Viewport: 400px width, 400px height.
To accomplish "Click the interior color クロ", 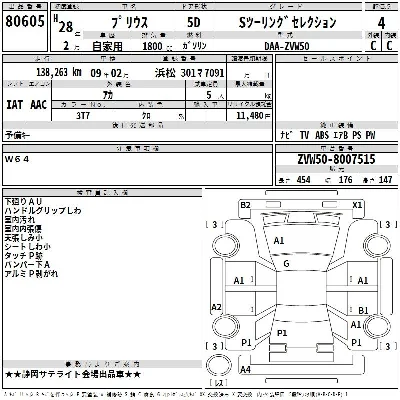I will tap(146, 115).
